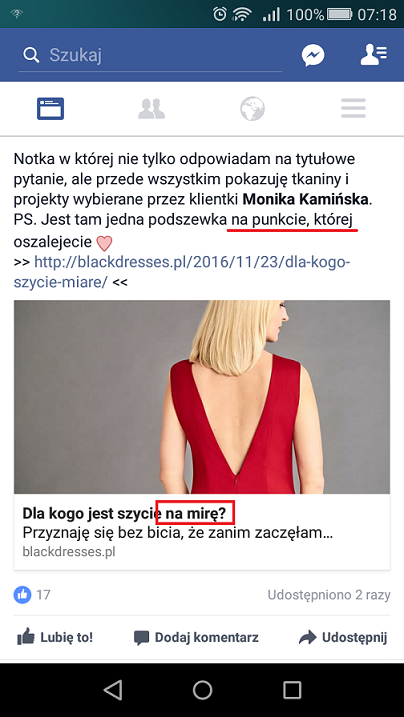Open the red dress article photo
Image resolution: width=404 pixels, height=717 pixels.
point(202,396)
